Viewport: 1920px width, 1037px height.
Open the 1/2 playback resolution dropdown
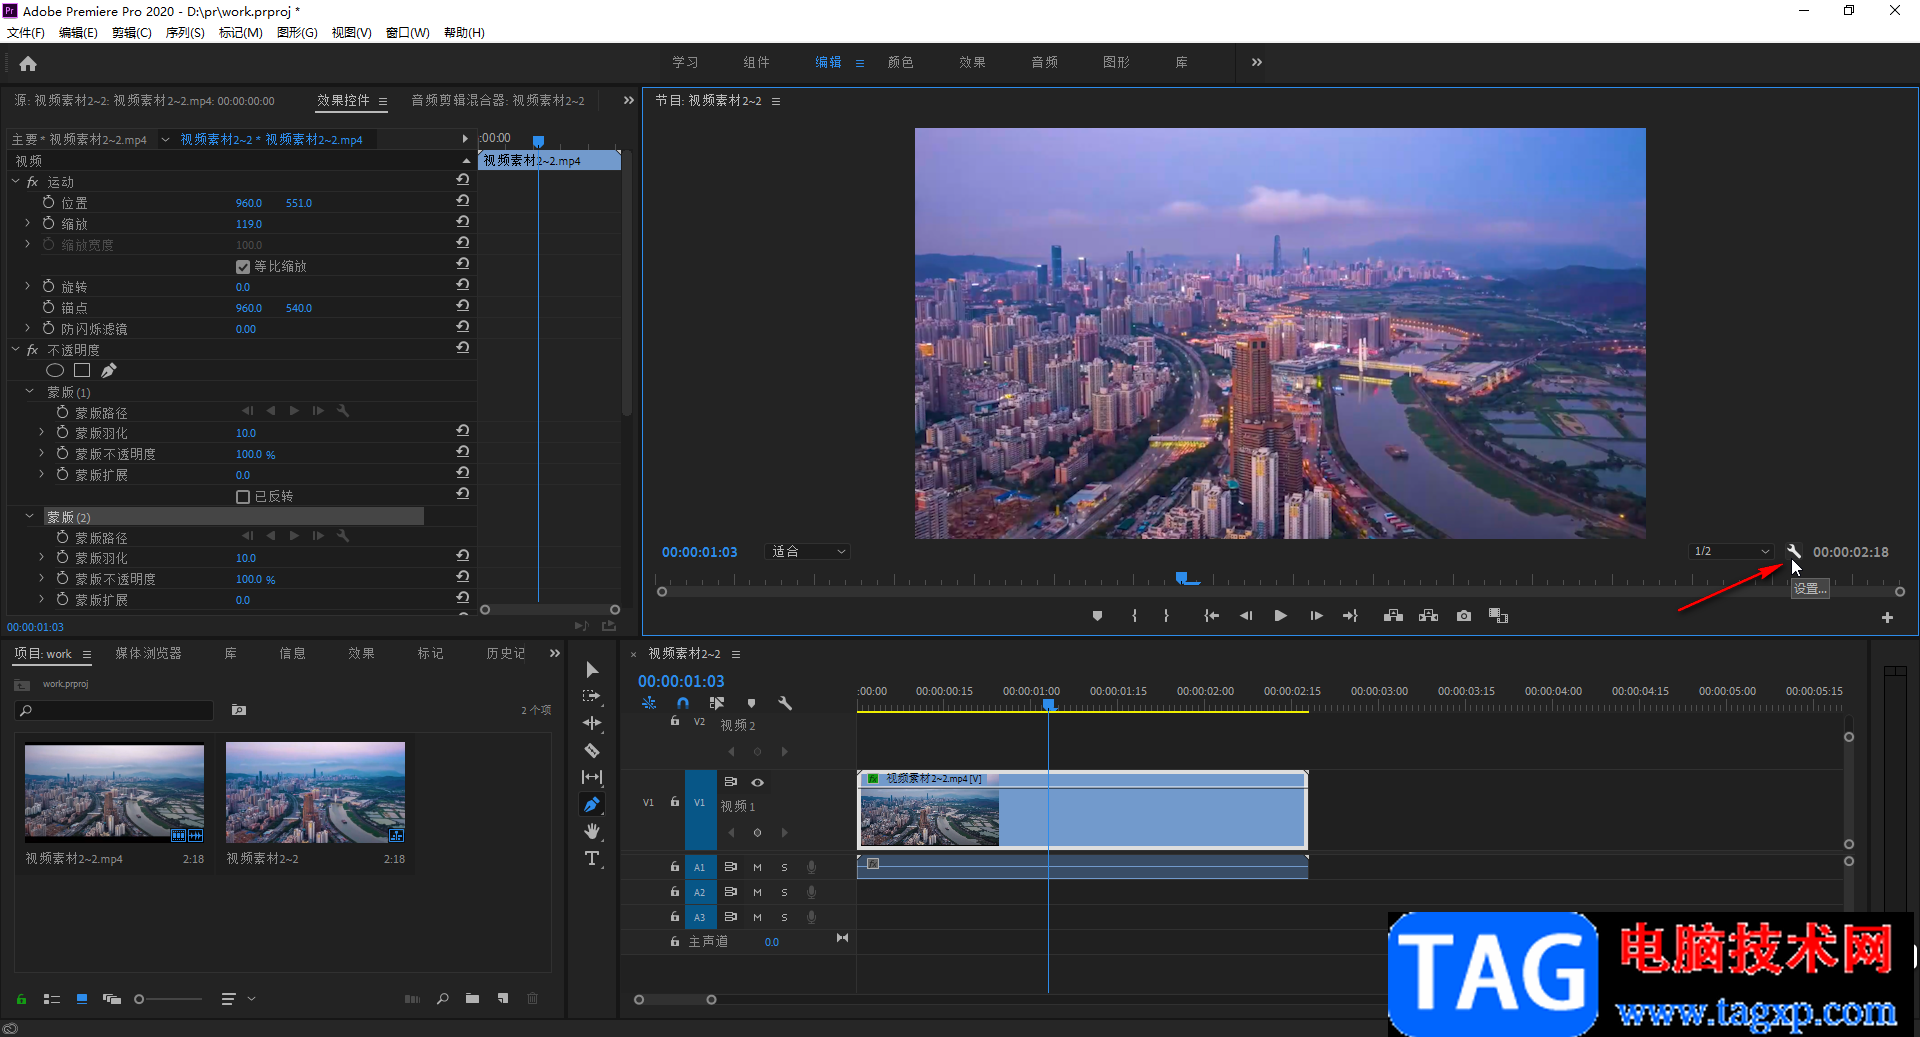point(1732,552)
